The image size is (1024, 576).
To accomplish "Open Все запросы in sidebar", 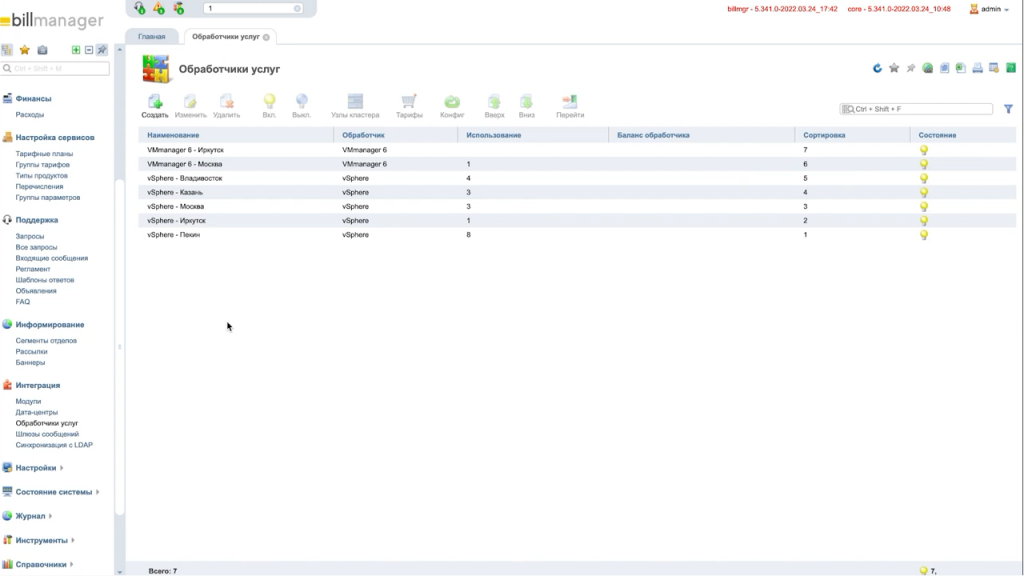I will [36, 247].
